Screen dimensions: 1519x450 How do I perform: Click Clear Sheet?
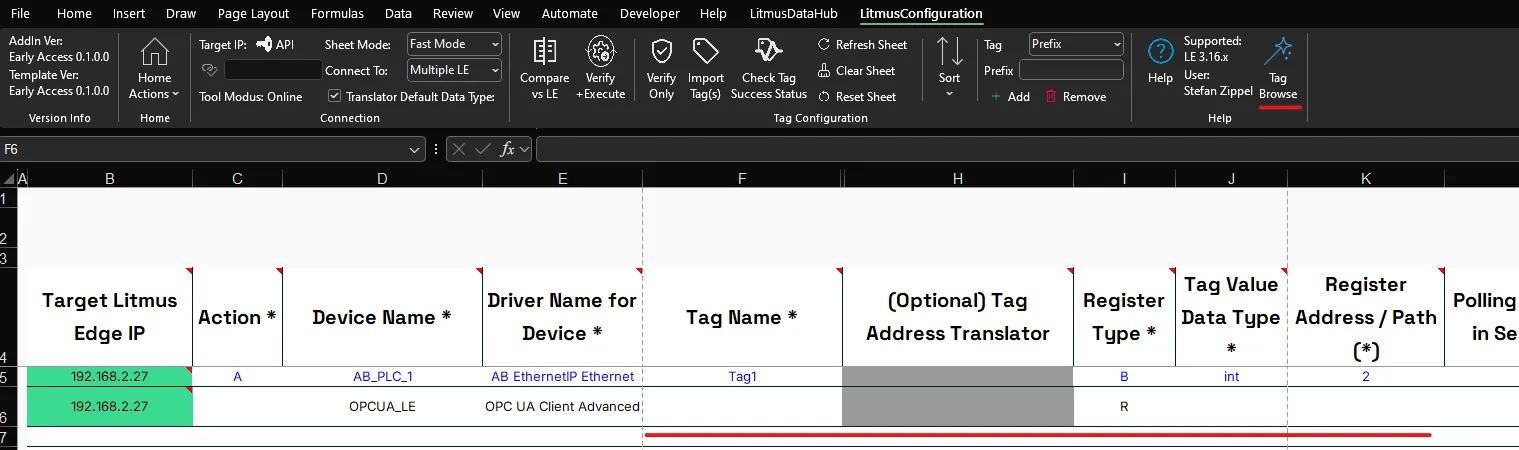coord(856,71)
